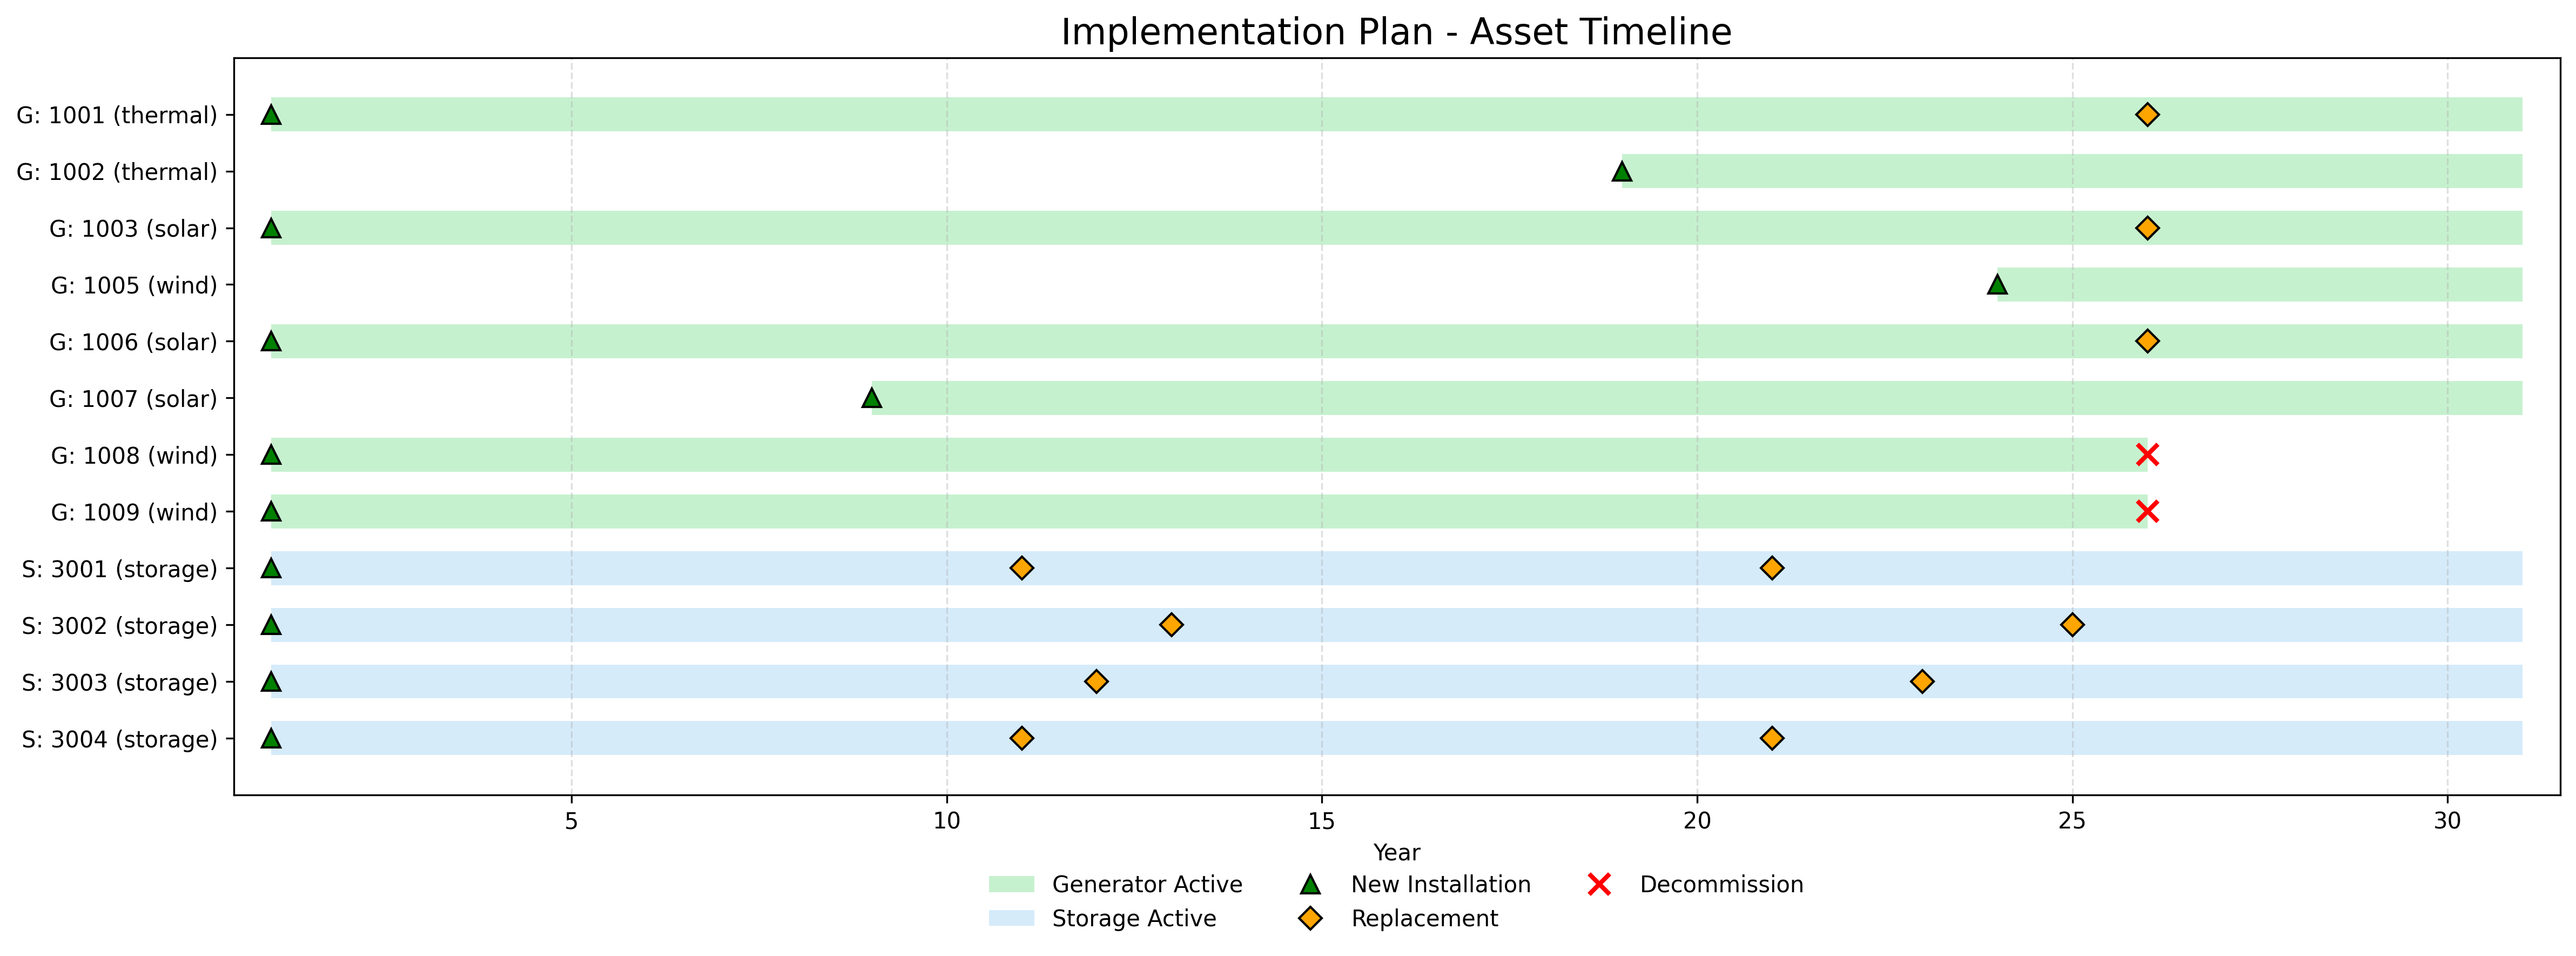Click the Year axis label

click(x=1396, y=853)
